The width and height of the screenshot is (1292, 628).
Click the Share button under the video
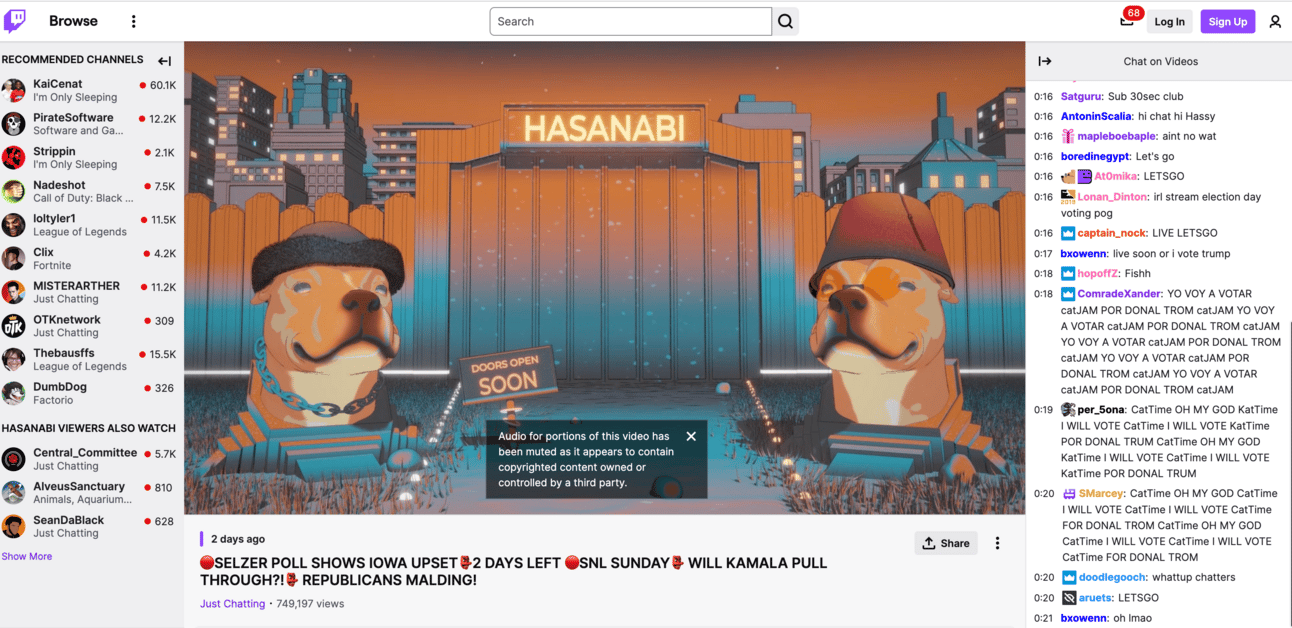click(x=946, y=543)
